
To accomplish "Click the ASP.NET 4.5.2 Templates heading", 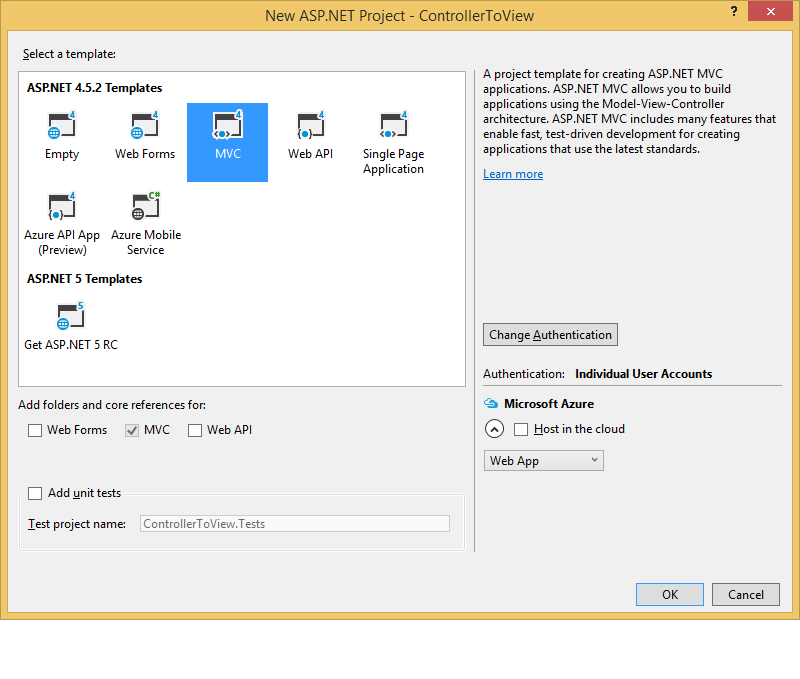I will (94, 88).
